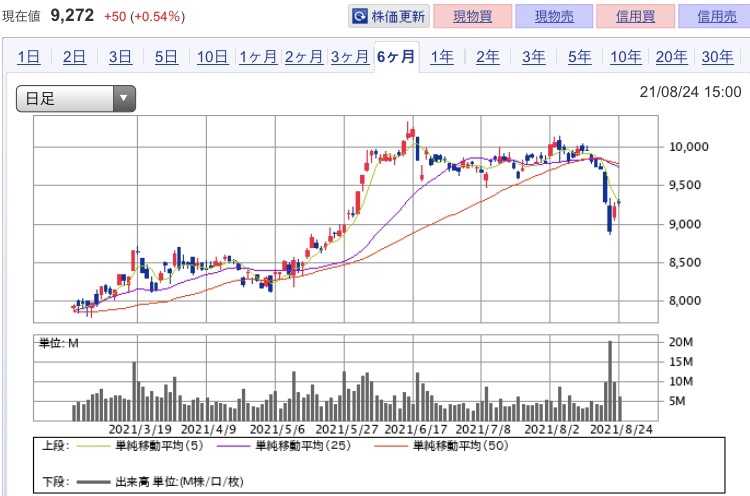750x496 pixels.
Task: Click the purple 25-day average legend line
Action: tap(233, 446)
